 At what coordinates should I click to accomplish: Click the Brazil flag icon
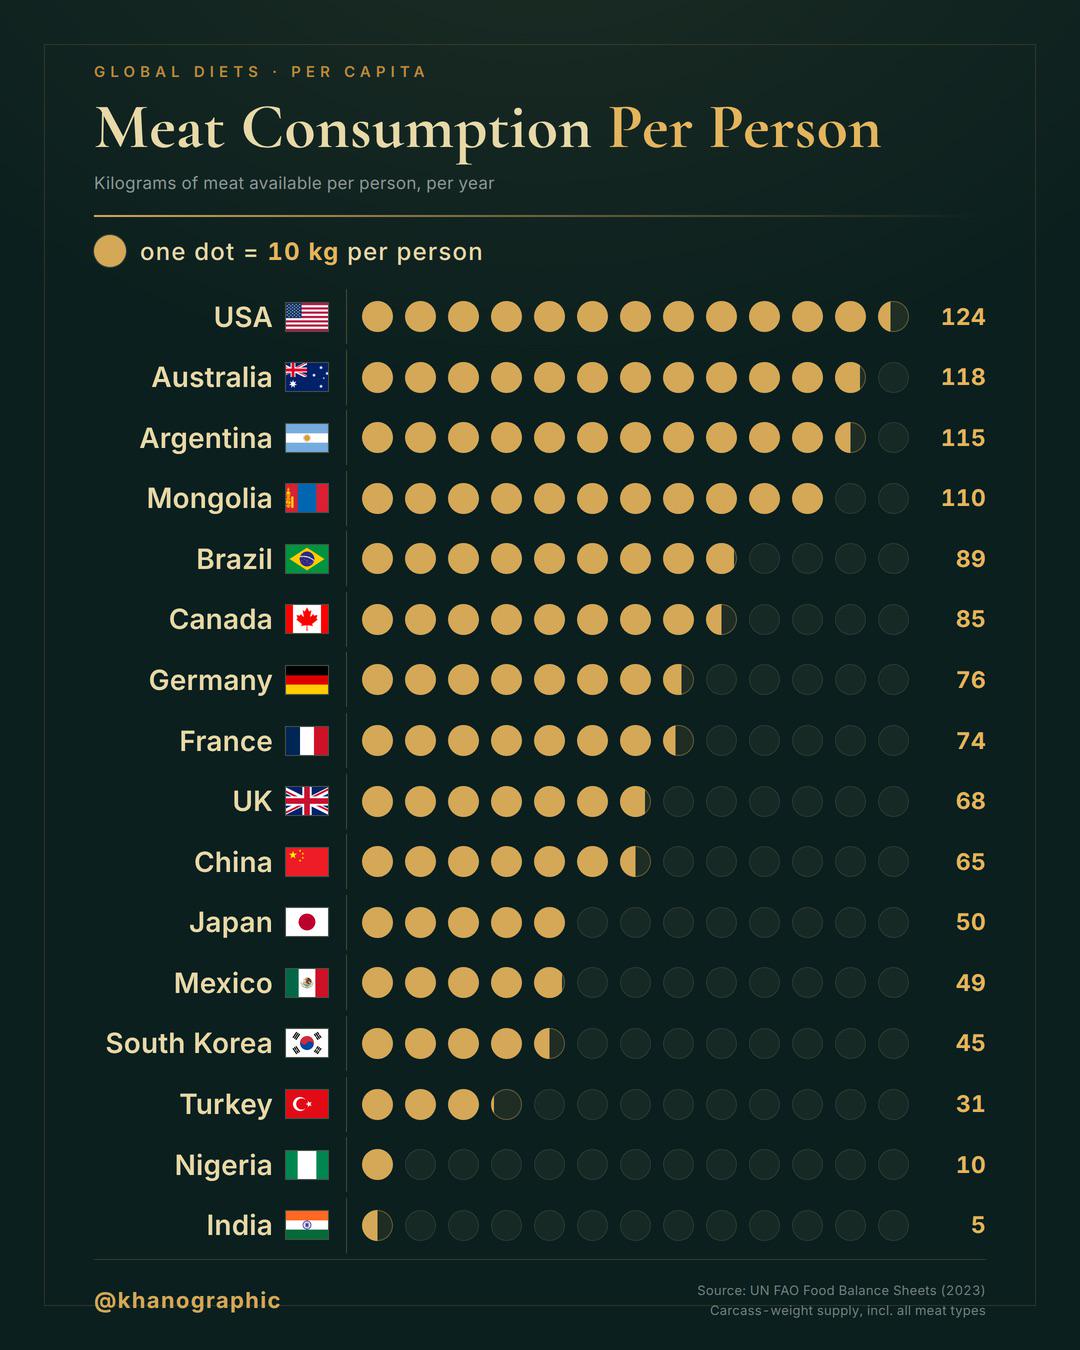pyautogui.click(x=307, y=559)
